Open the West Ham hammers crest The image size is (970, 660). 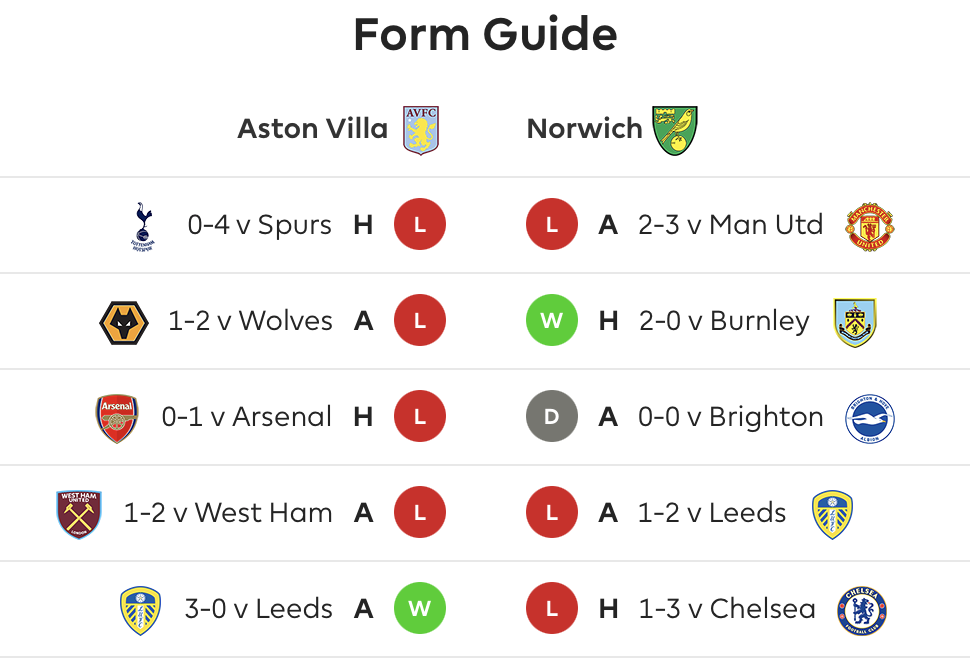click(x=79, y=514)
